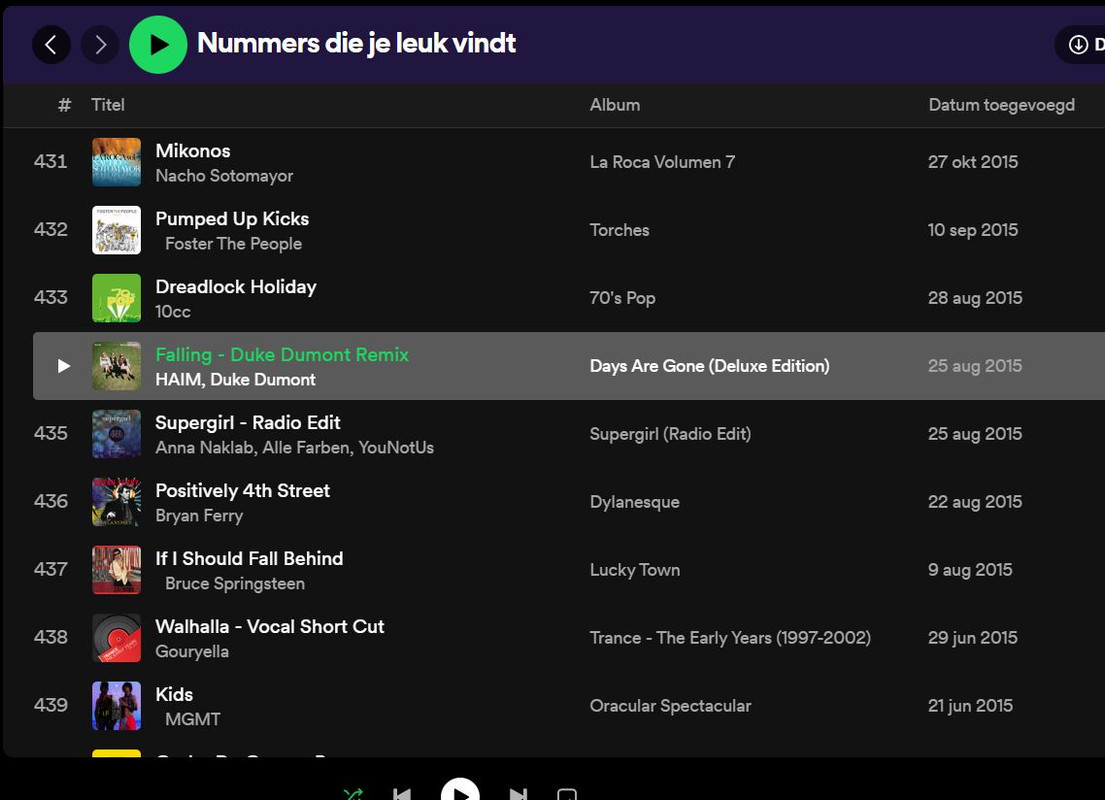Open album Oracular Spectacular
This screenshot has height=800, width=1105.
tap(669, 706)
